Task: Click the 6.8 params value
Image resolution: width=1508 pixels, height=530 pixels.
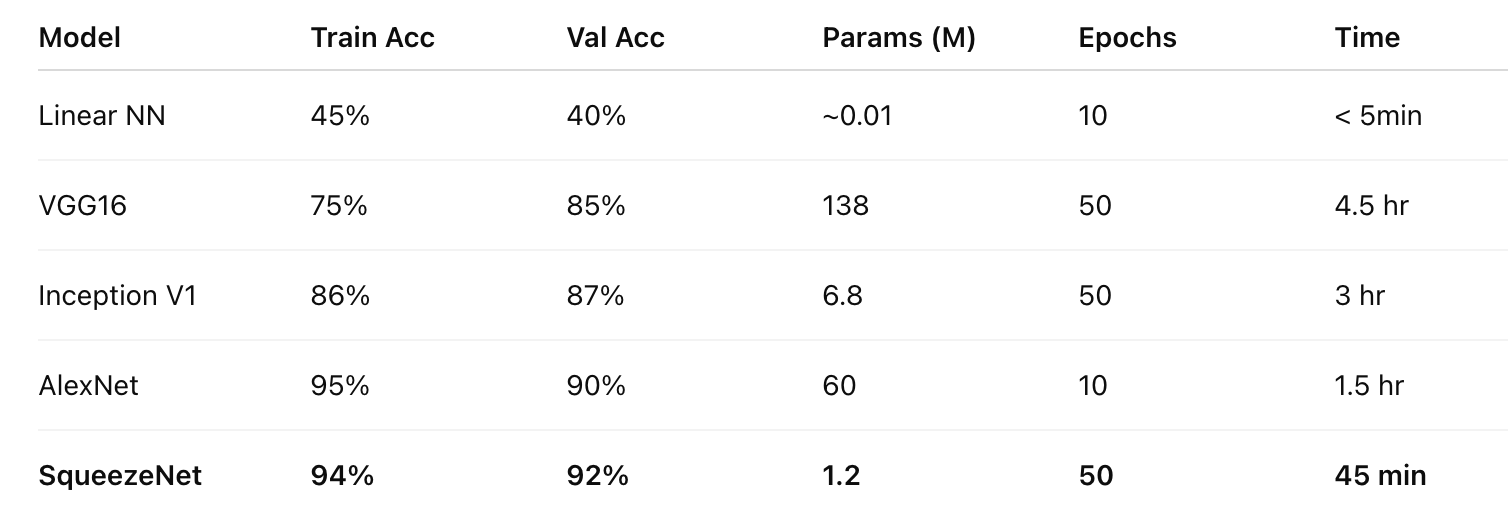Action: tap(842, 296)
